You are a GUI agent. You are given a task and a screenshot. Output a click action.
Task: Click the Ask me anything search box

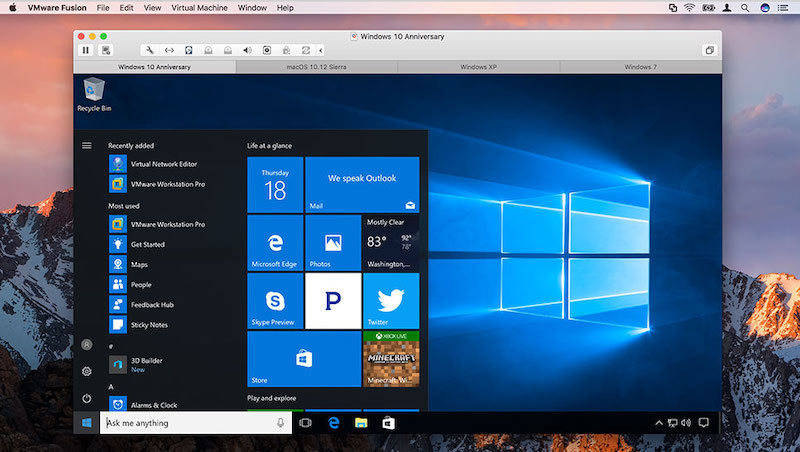click(196, 423)
